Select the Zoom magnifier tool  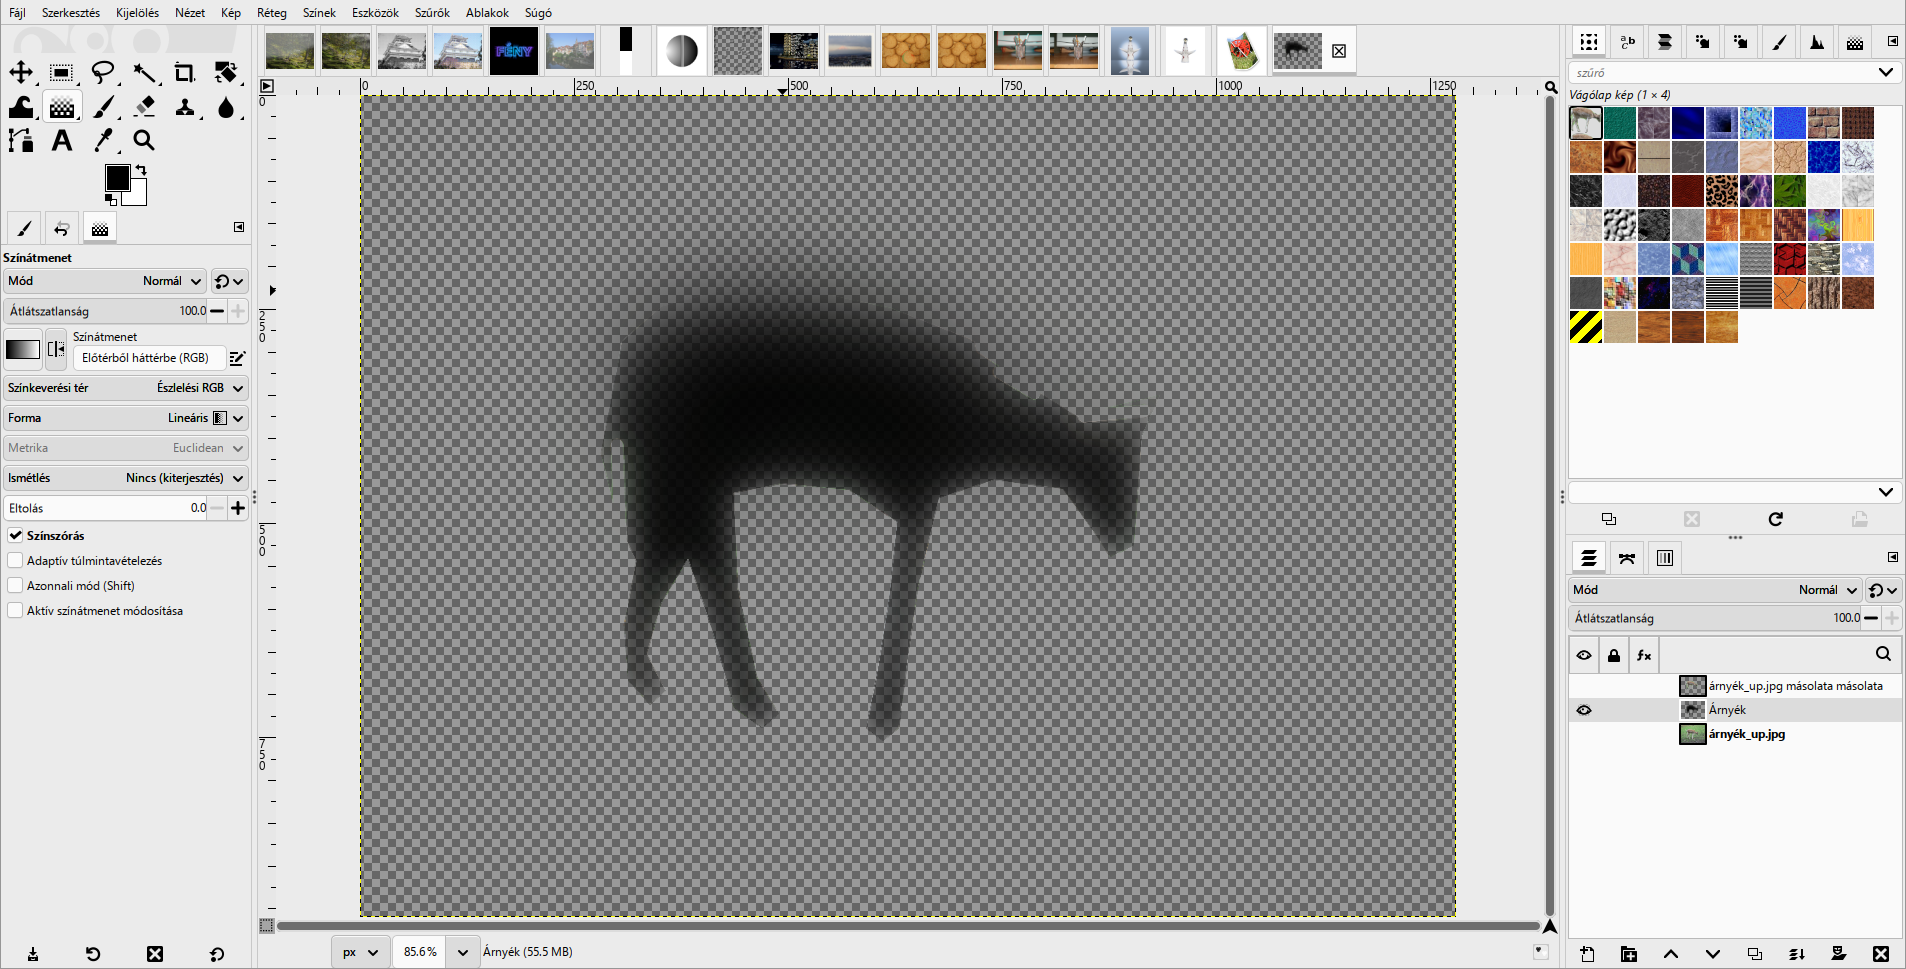[145, 140]
